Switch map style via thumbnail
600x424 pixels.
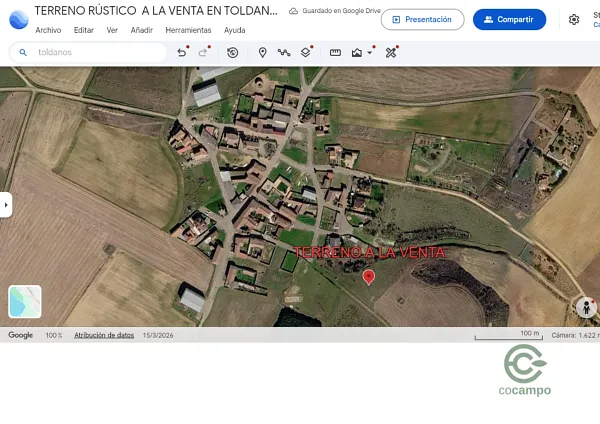click(x=25, y=302)
